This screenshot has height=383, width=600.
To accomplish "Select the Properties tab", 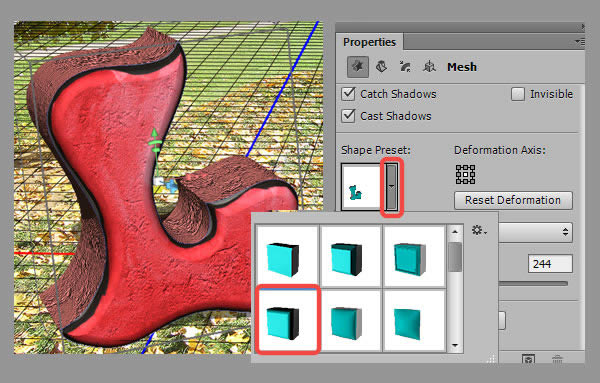I will (x=369, y=42).
